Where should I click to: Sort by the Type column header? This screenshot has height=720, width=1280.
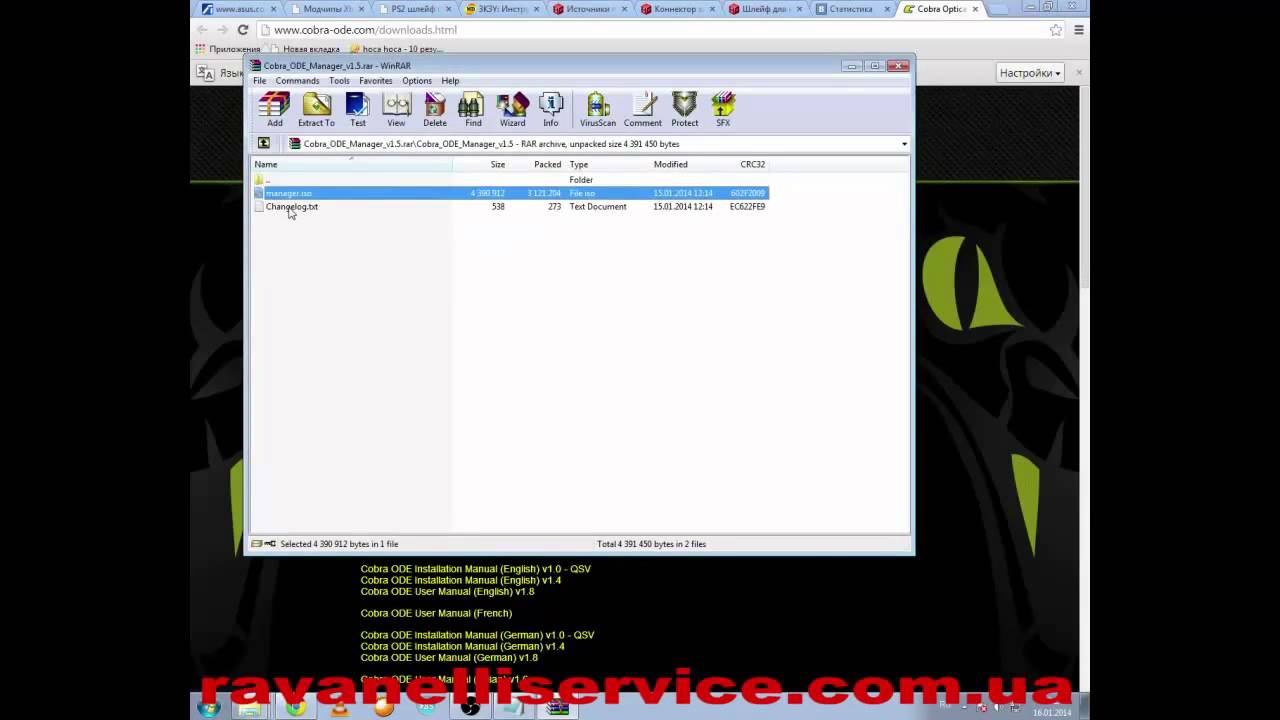[x=607, y=164]
